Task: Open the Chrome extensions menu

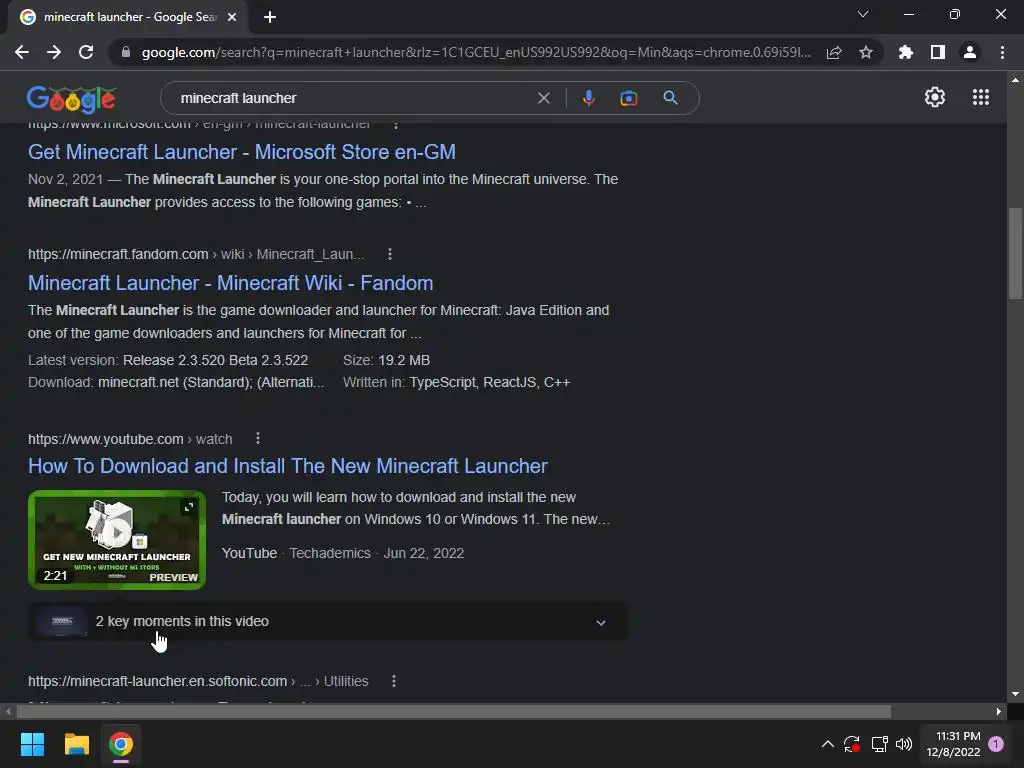Action: [906, 52]
